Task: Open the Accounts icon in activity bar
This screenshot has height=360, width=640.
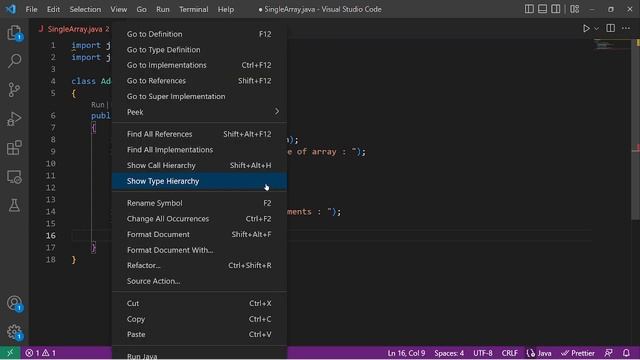Action: pos(14,303)
